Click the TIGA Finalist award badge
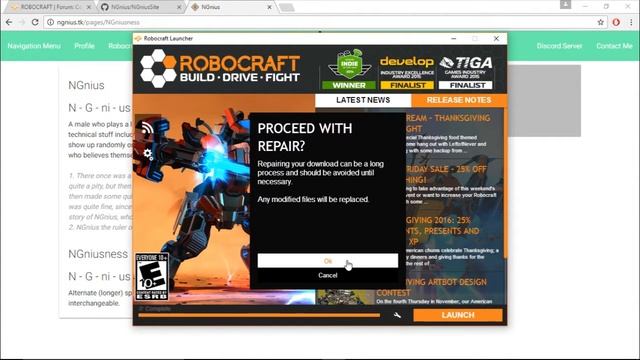 tap(466, 73)
